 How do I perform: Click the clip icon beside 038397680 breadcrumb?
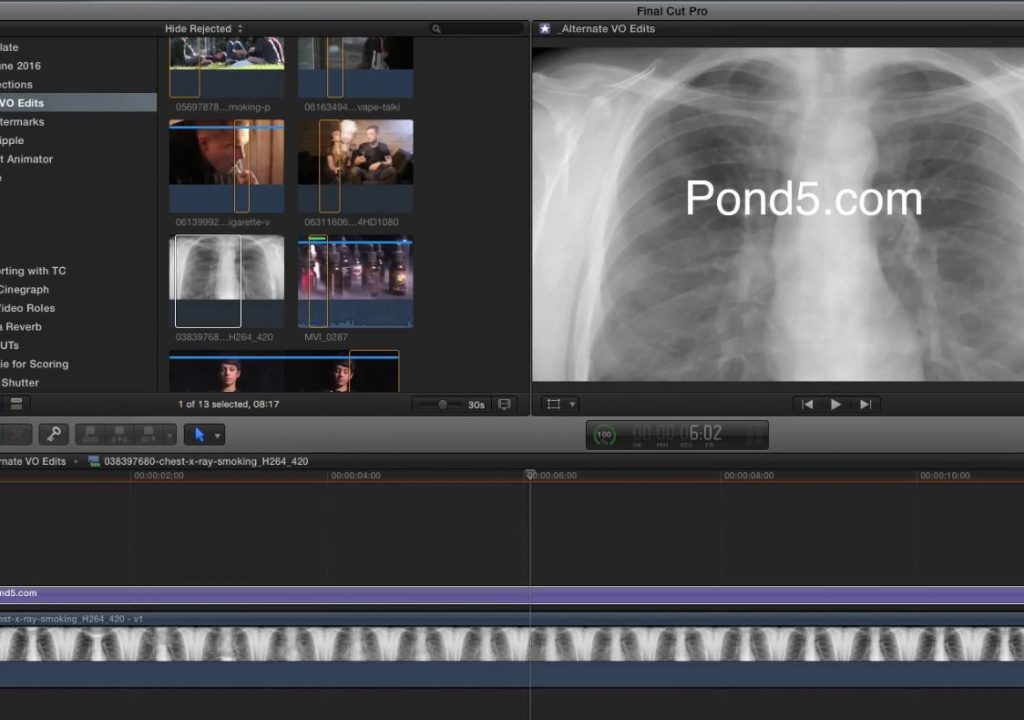[x=94, y=461]
